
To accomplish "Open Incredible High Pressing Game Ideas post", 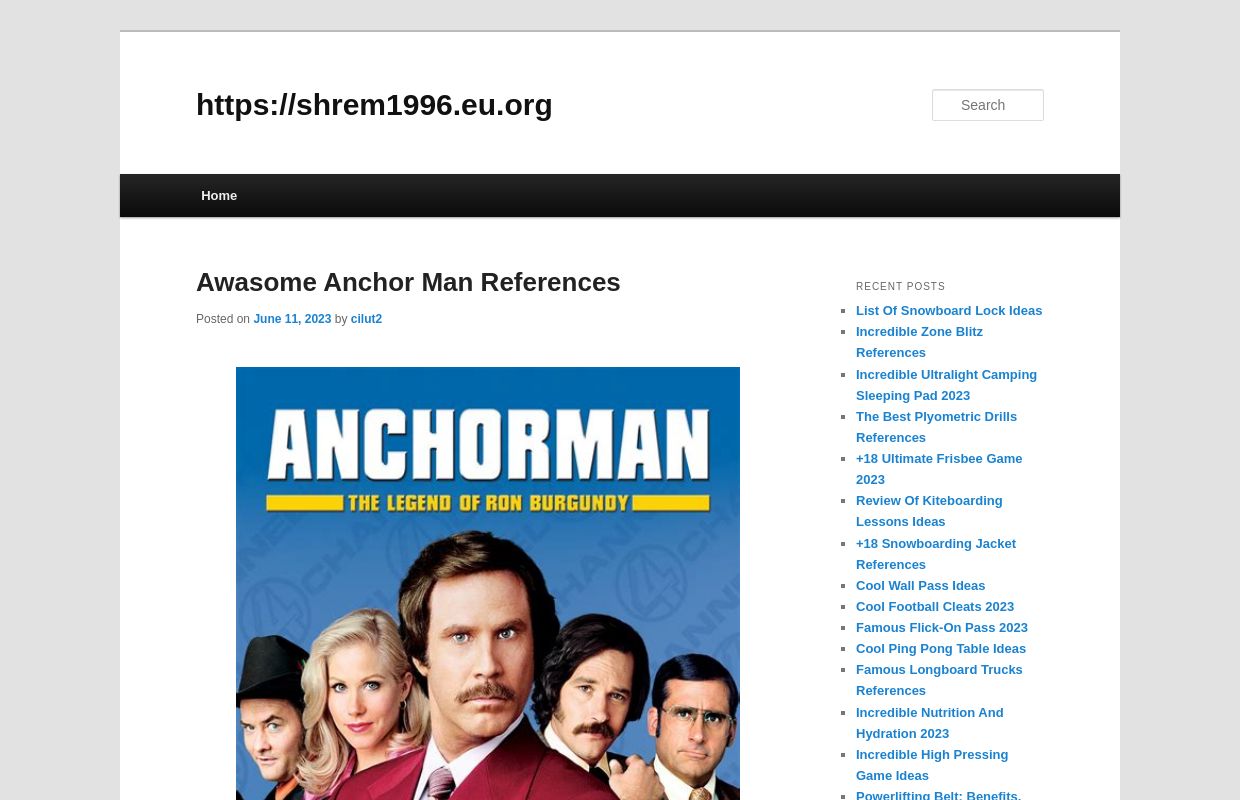I will point(932,765).
